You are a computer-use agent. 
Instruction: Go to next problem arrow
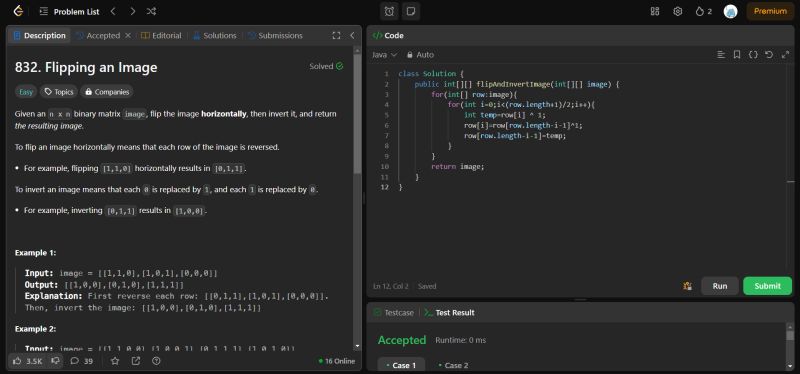[x=133, y=11]
